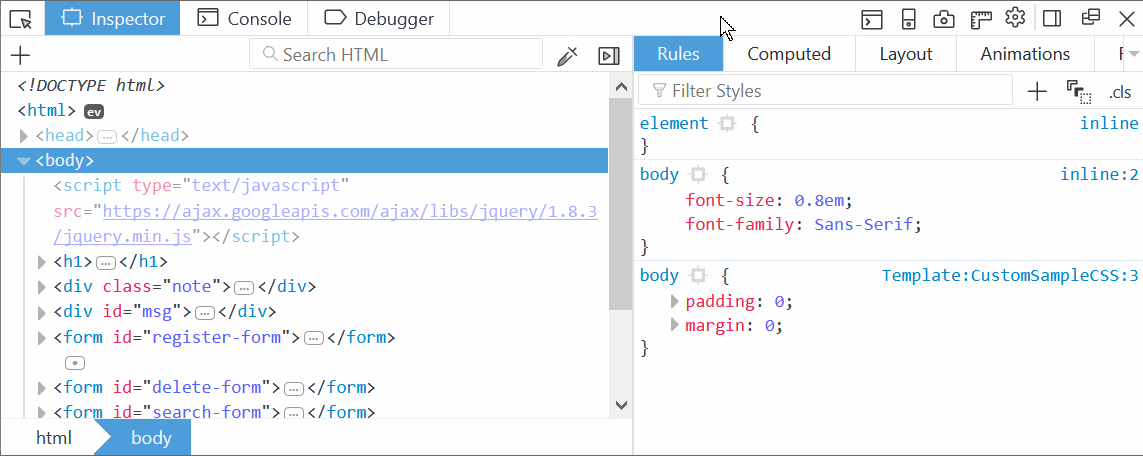Expand the h1 ellipsis badge
Screen dimensions: 1143x456
tap(106, 262)
